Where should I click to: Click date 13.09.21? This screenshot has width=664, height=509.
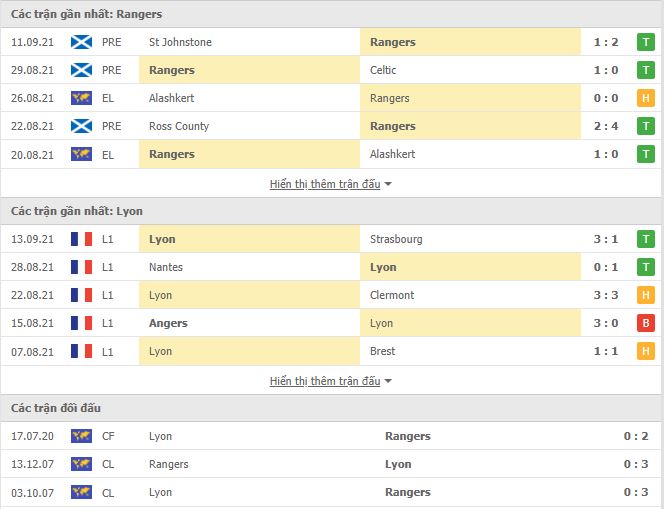click(x=33, y=239)
